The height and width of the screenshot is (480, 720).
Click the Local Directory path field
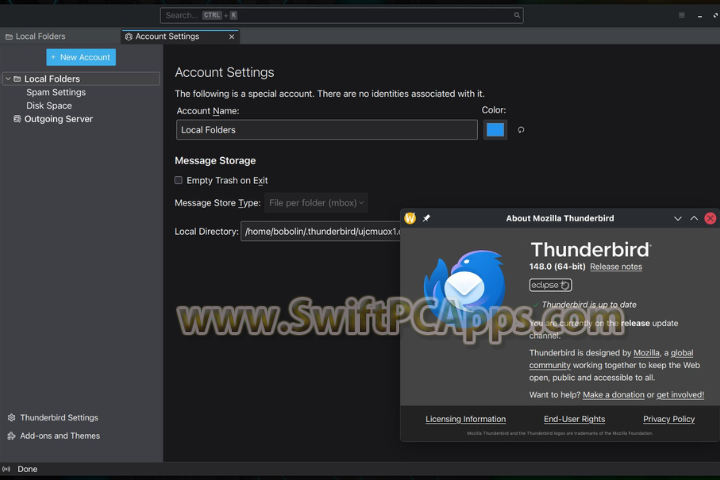click(321, 232)
